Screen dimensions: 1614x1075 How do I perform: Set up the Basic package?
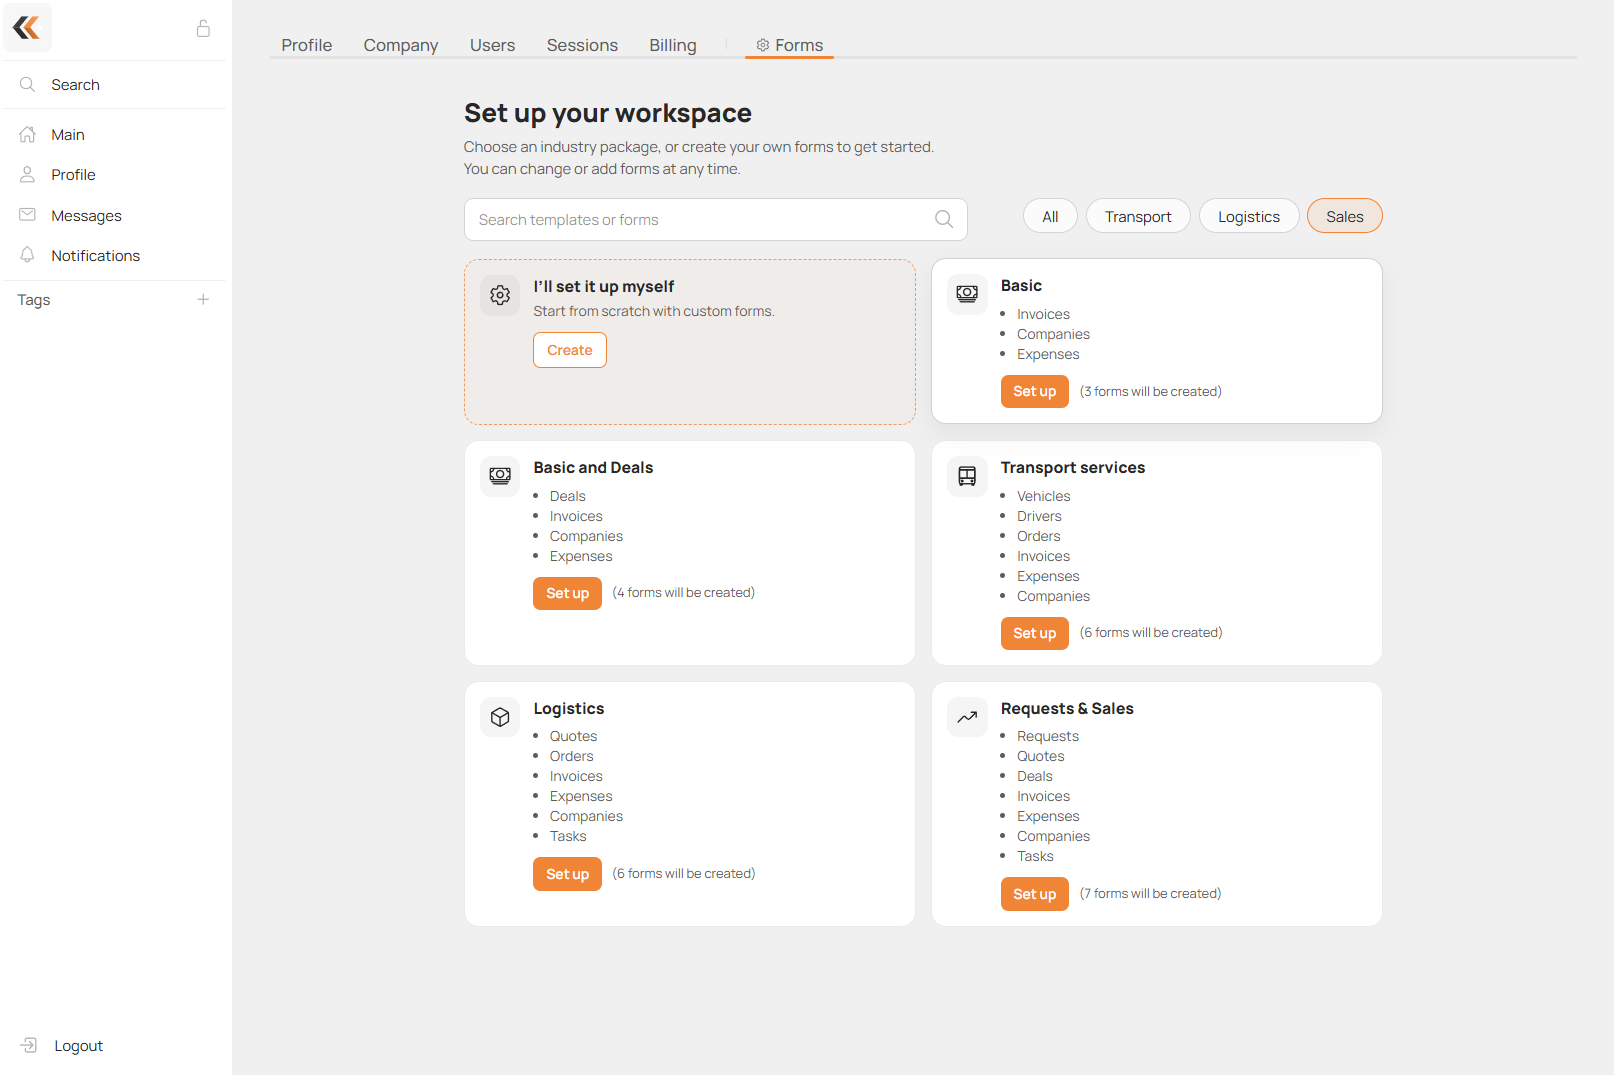(1034, 391)
